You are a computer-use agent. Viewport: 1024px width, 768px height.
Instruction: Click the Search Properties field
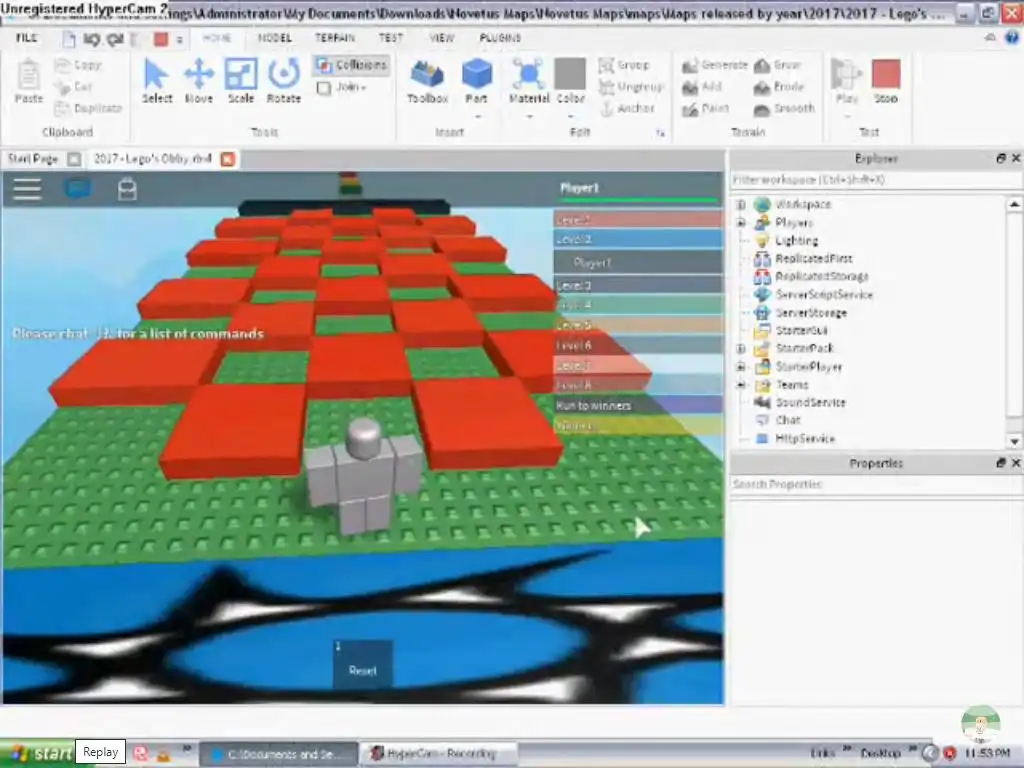(875, 484)
